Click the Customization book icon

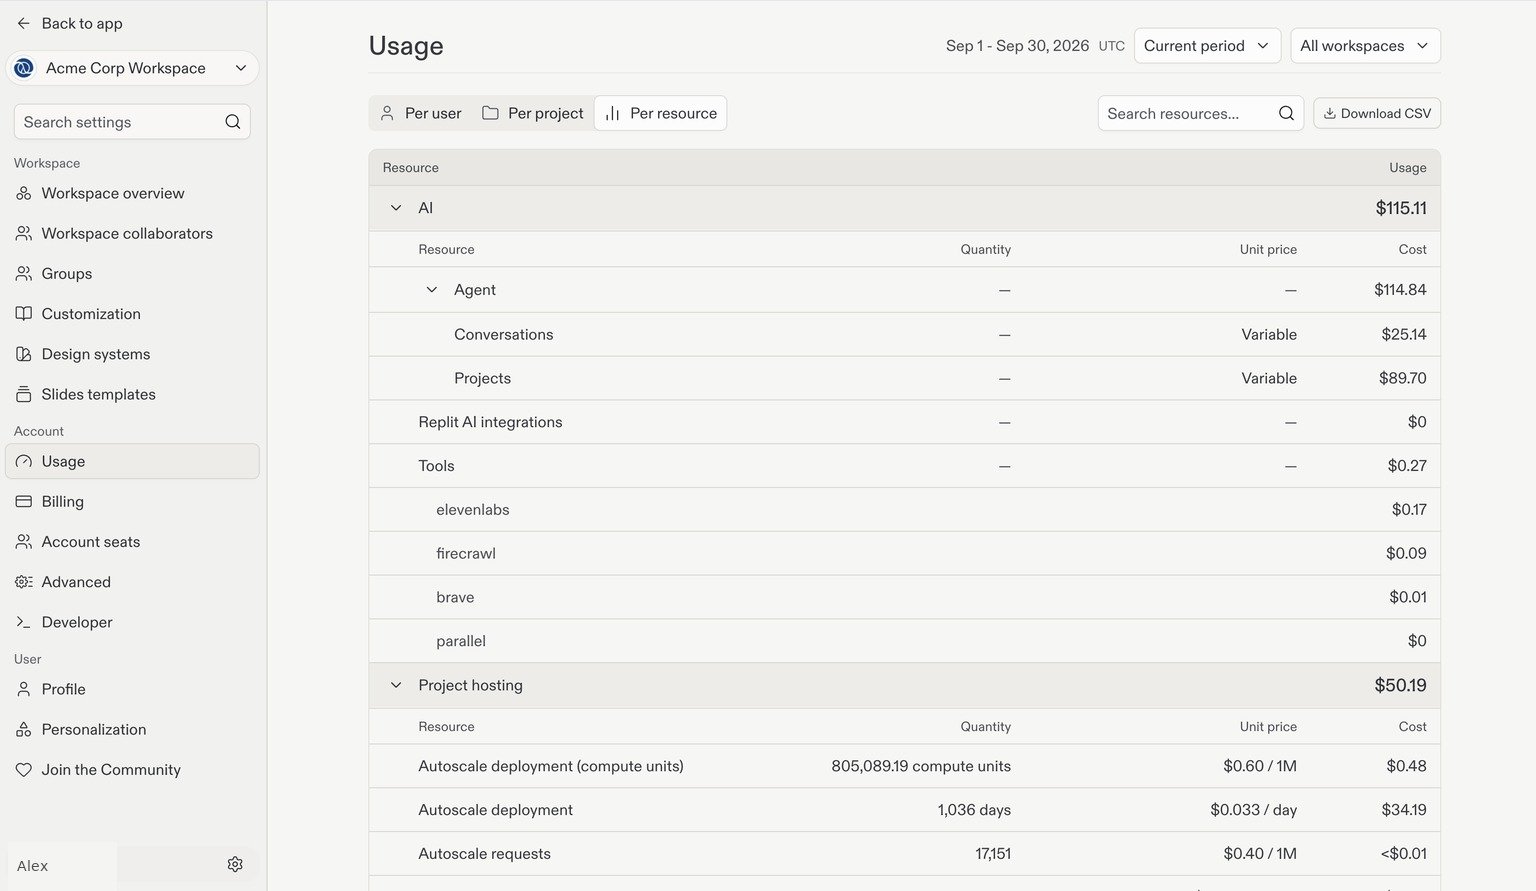(24, 313)
